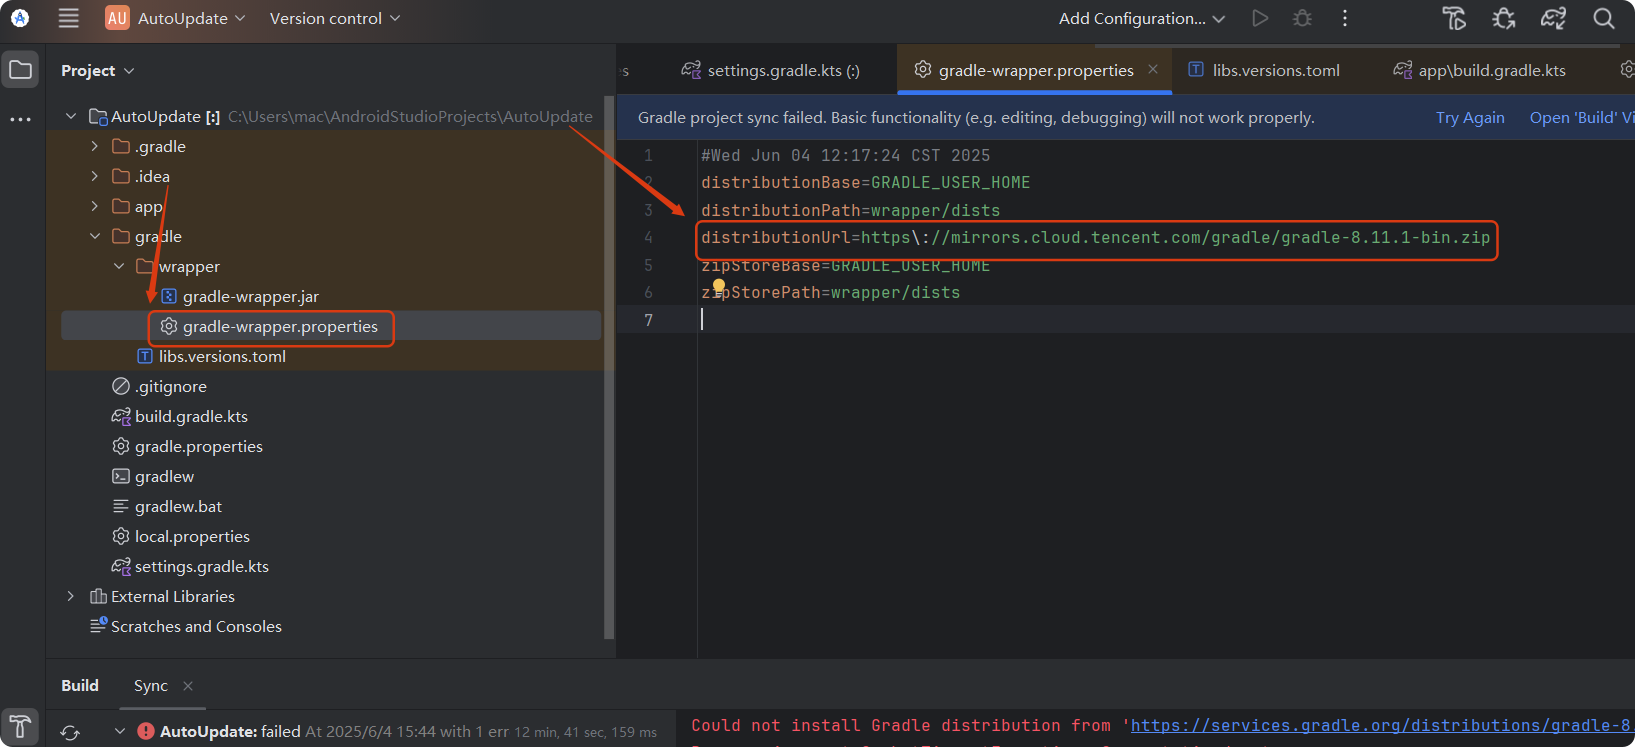Open Search Everywhere magnifier
This screenshot has height=747, width=1635.
[1604, 18]
